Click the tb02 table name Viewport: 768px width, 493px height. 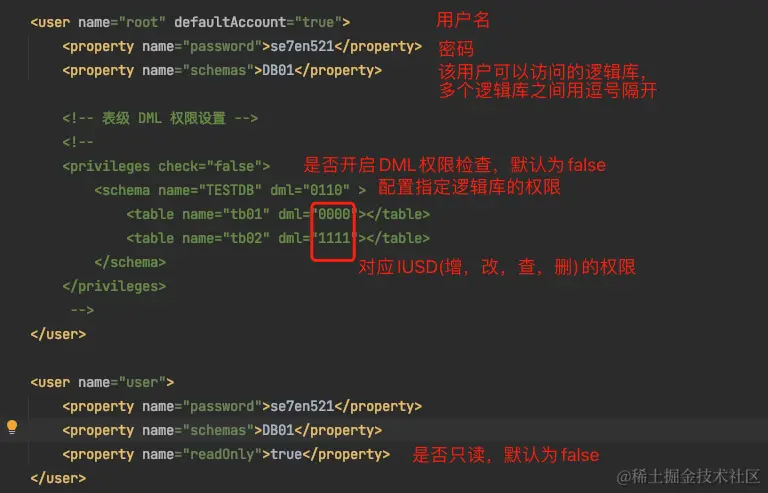tap(246, 238)
